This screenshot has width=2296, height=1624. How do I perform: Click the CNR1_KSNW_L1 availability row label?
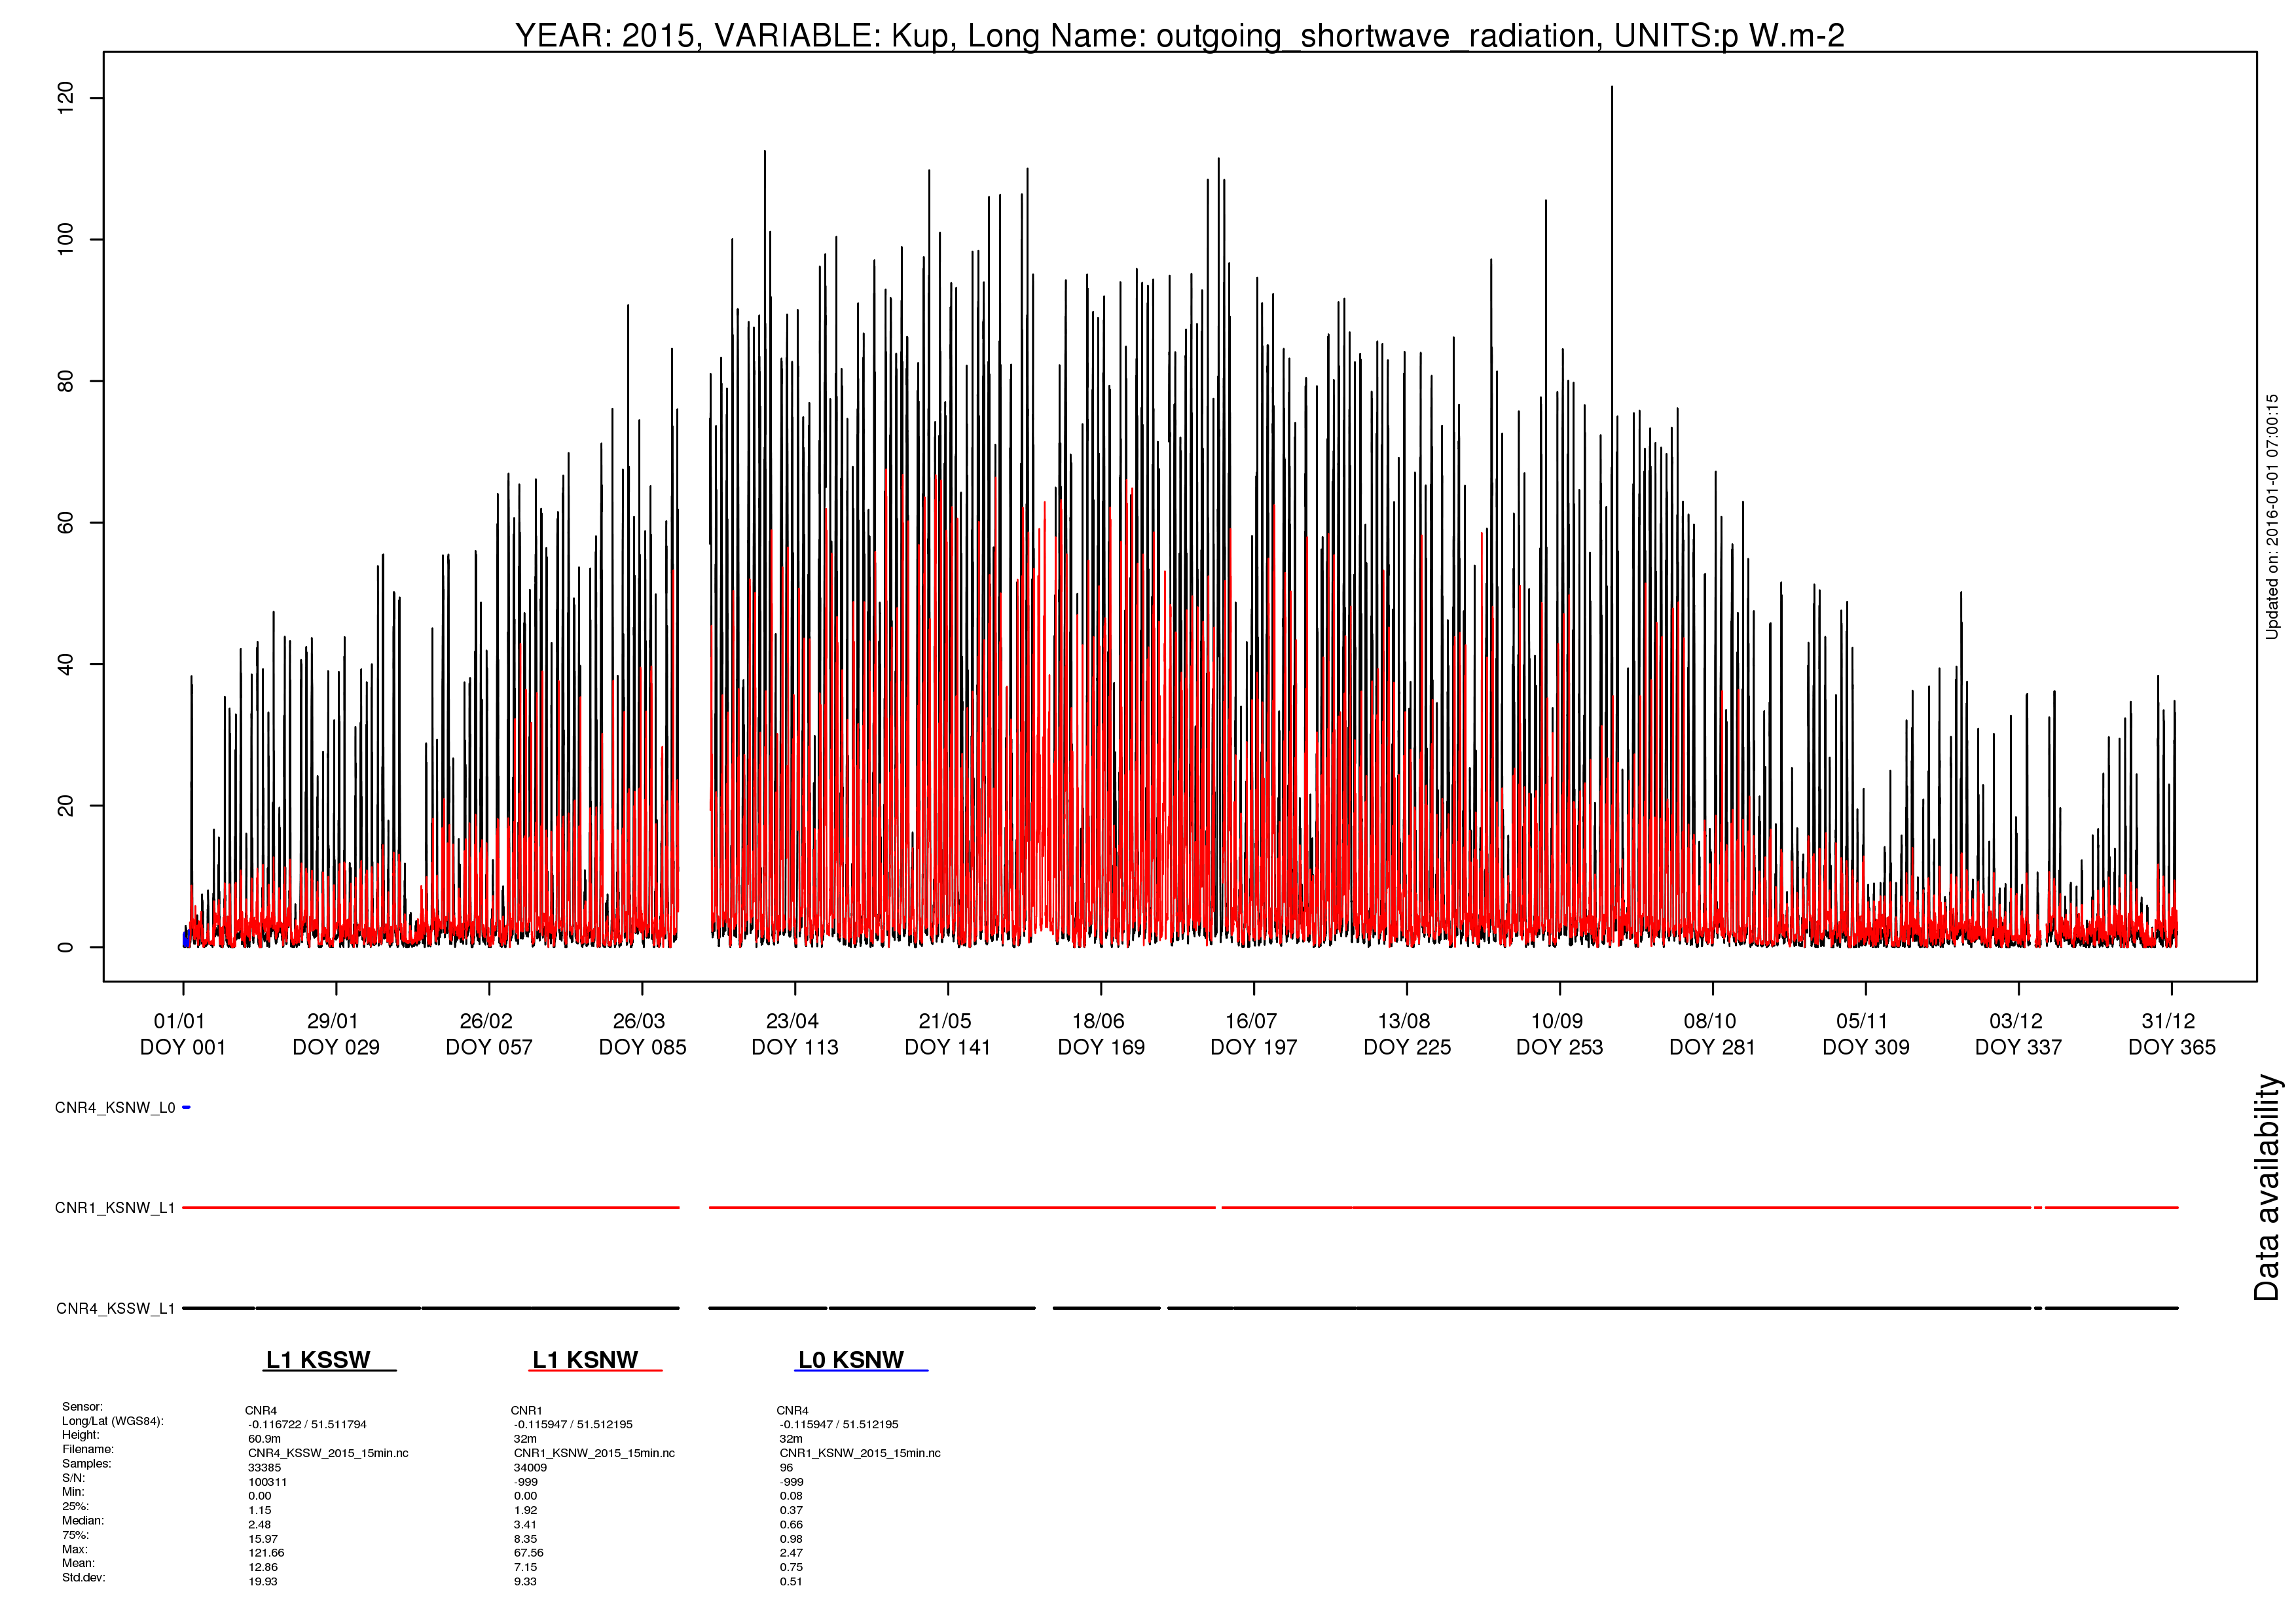[115, 1208]
